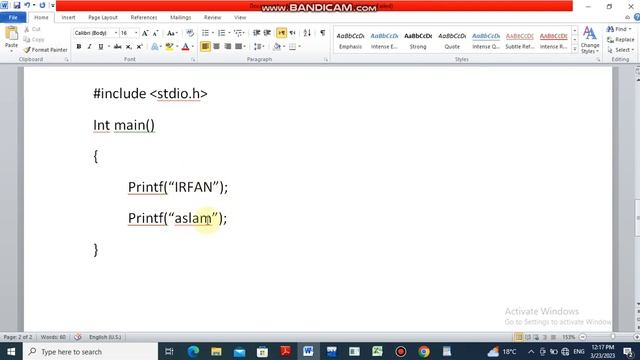Expand the Styles gallery More arrow
This screenshot has width=640, height=360.
(575, 49)
